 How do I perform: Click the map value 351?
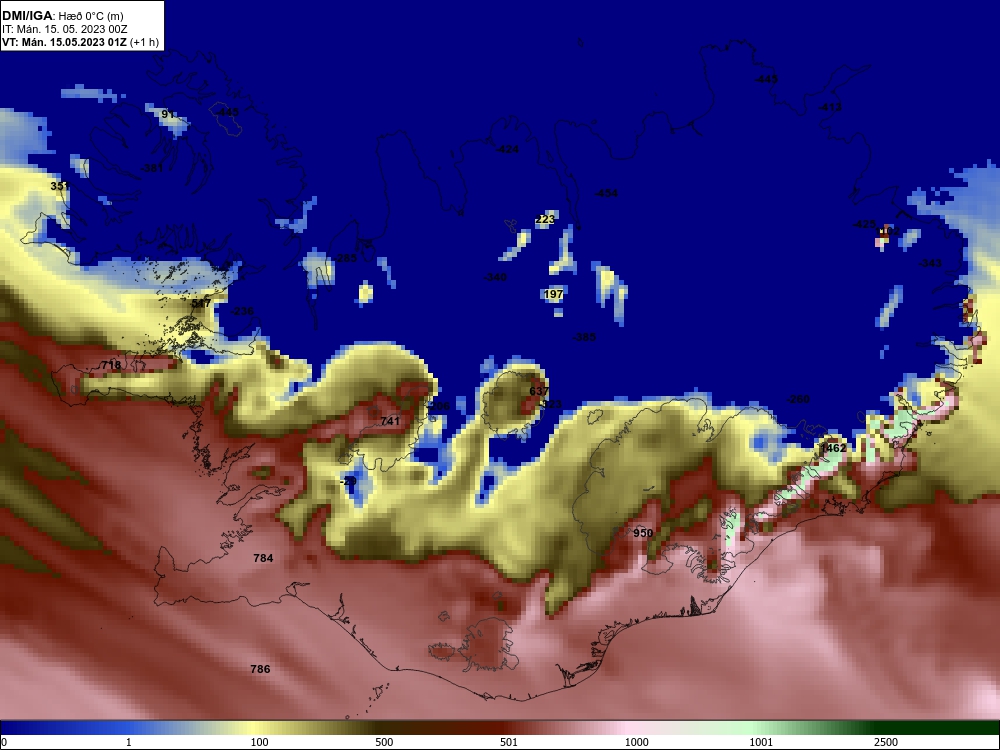click(x=59, y=186)
